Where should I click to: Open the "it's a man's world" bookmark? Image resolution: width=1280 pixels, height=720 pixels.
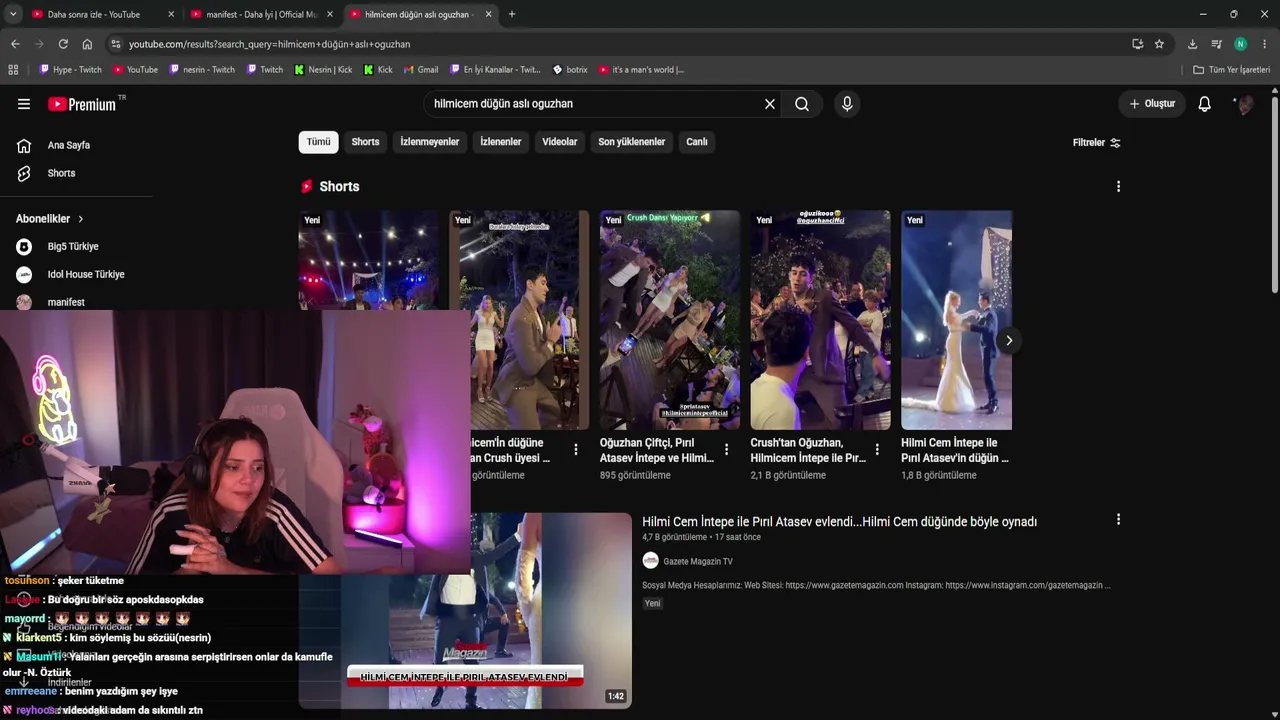click(641, 70)
